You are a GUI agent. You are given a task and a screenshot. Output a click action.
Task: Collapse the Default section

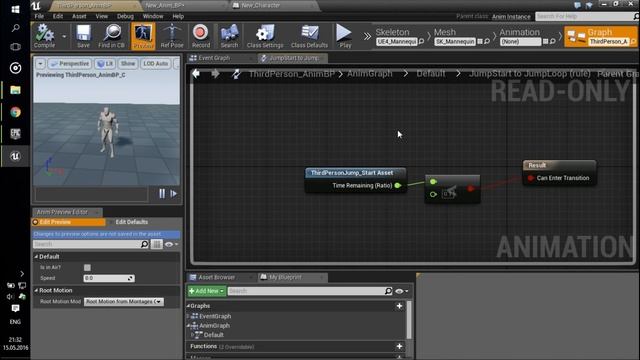click(36, 257)
